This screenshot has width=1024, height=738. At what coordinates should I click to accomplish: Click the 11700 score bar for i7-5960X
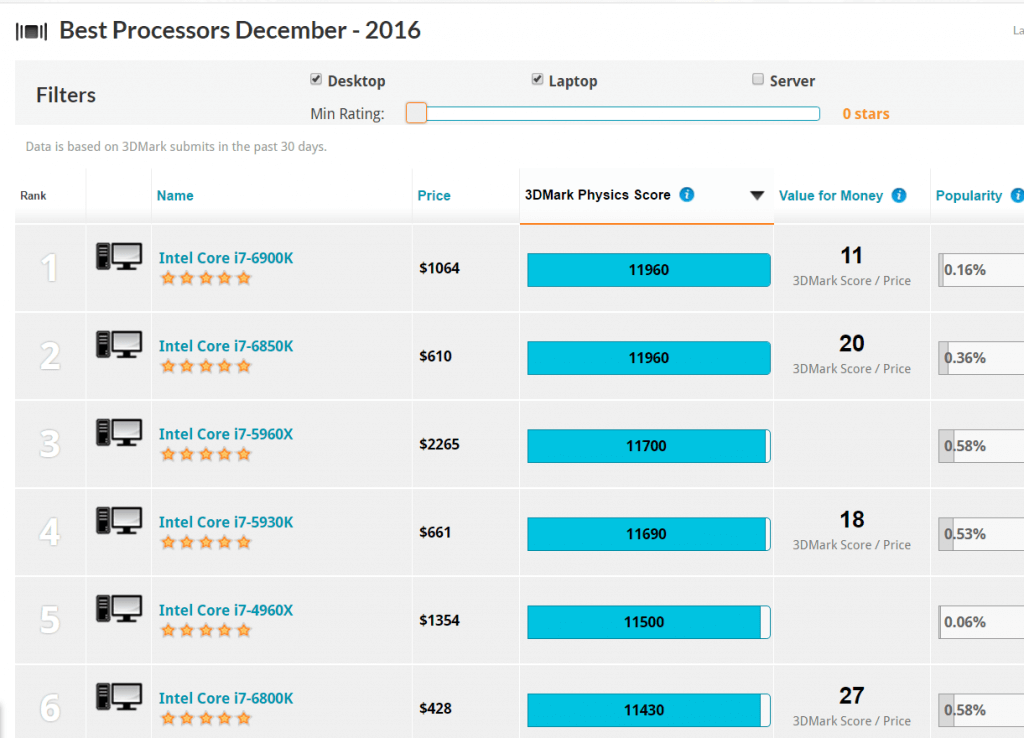pyautogui.click(x=648, y=446)
